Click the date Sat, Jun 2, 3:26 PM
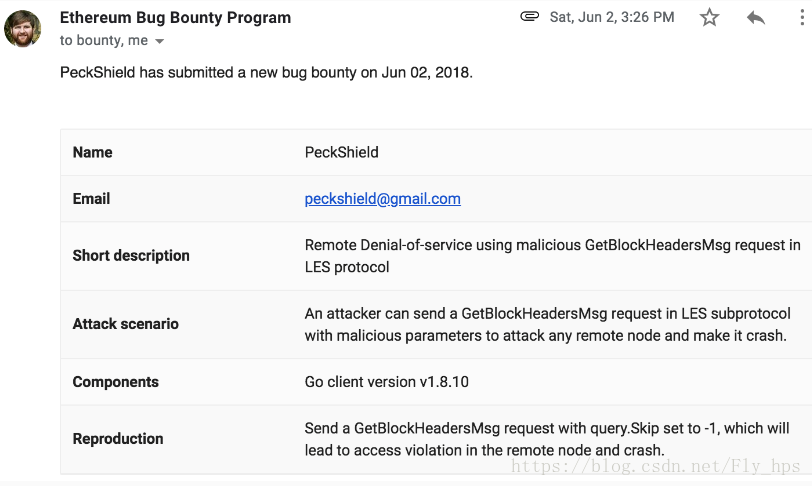The image size is (812, 486). click(x=612, y=17)
